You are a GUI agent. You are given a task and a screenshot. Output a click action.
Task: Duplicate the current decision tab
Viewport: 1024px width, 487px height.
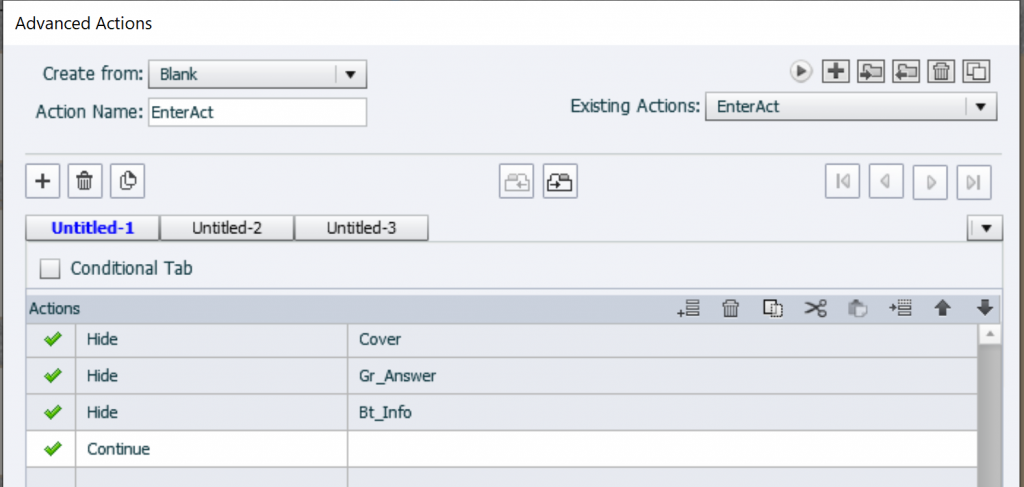[128, 181]
